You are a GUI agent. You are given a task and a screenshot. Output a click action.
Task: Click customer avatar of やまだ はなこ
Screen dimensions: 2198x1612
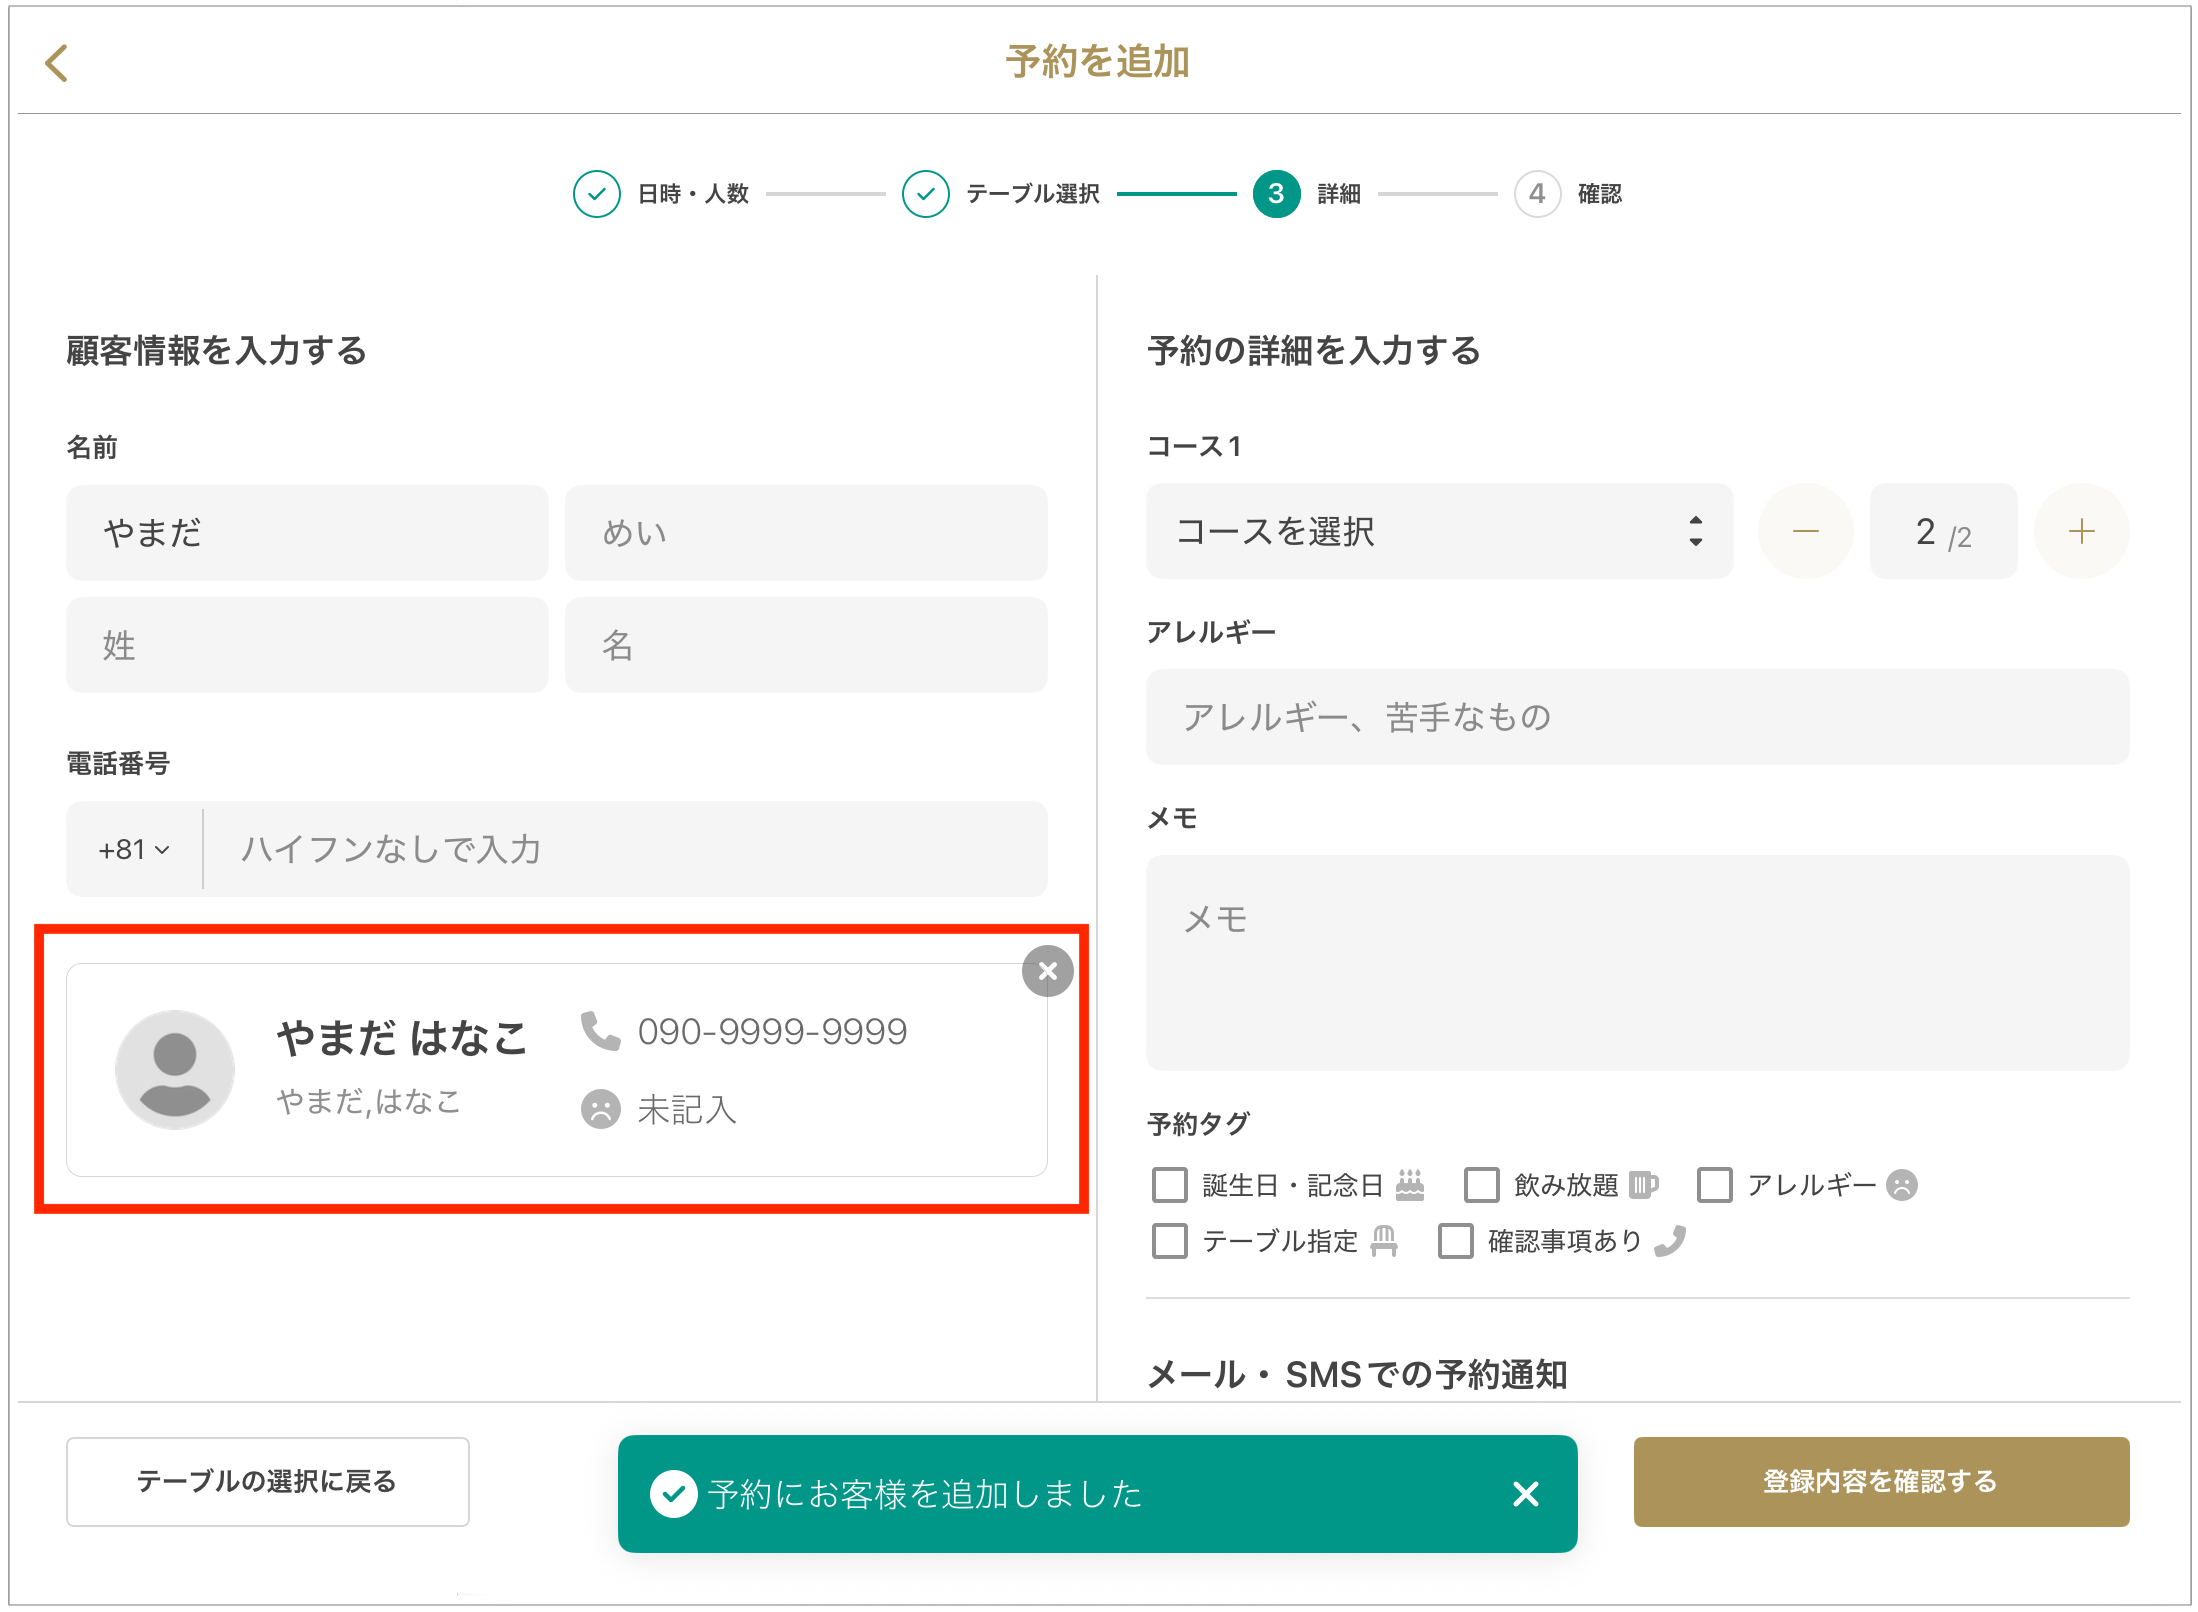pos(175,1069)
